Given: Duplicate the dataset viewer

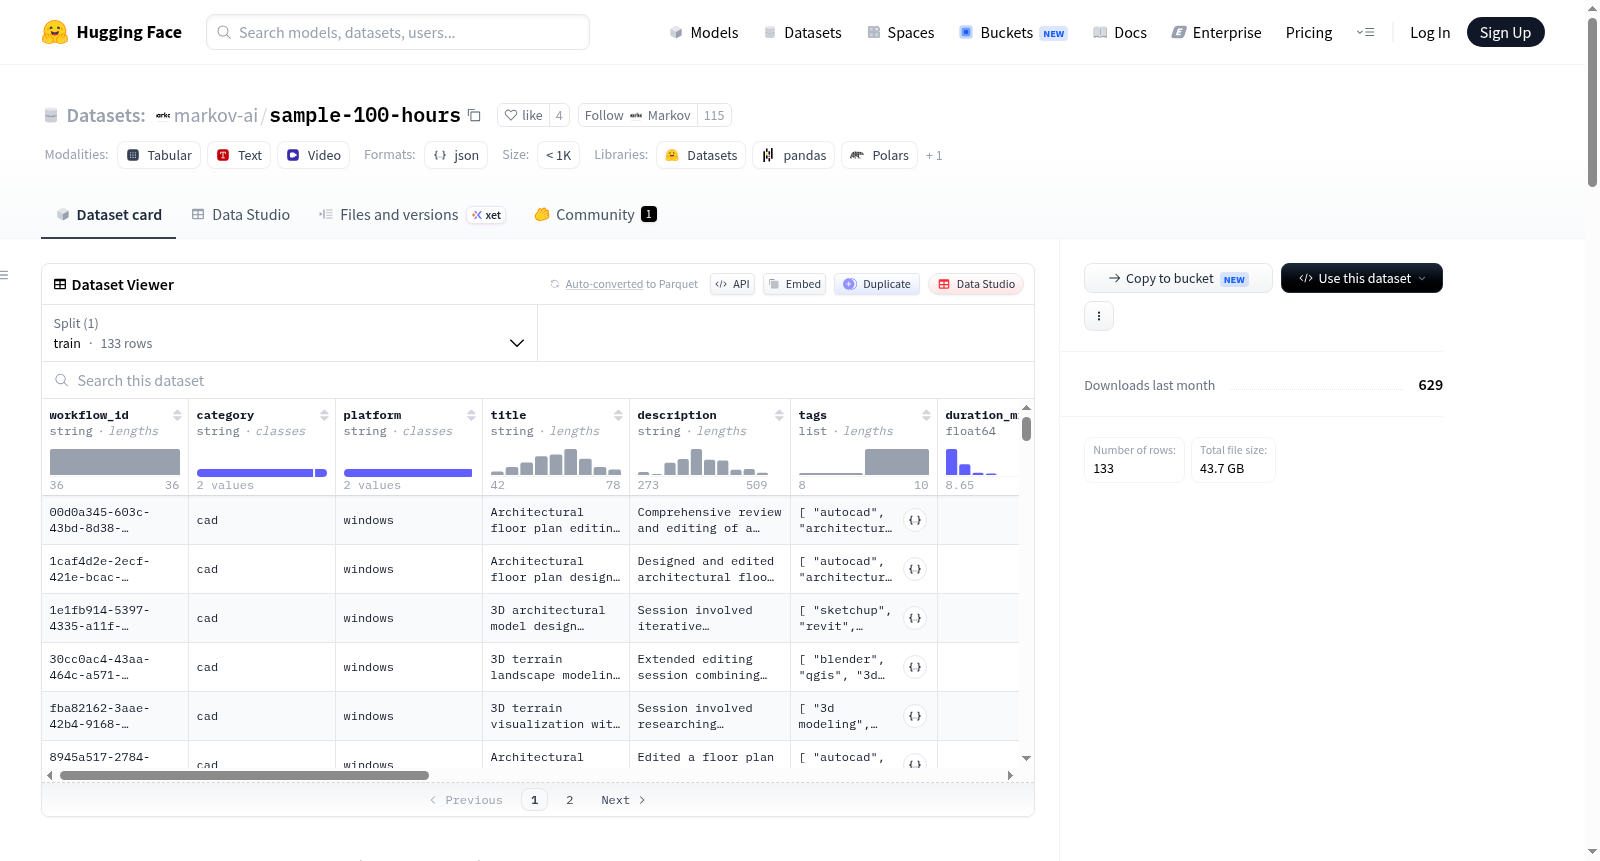Looking at the screenshot, I should tap(877, 284).
